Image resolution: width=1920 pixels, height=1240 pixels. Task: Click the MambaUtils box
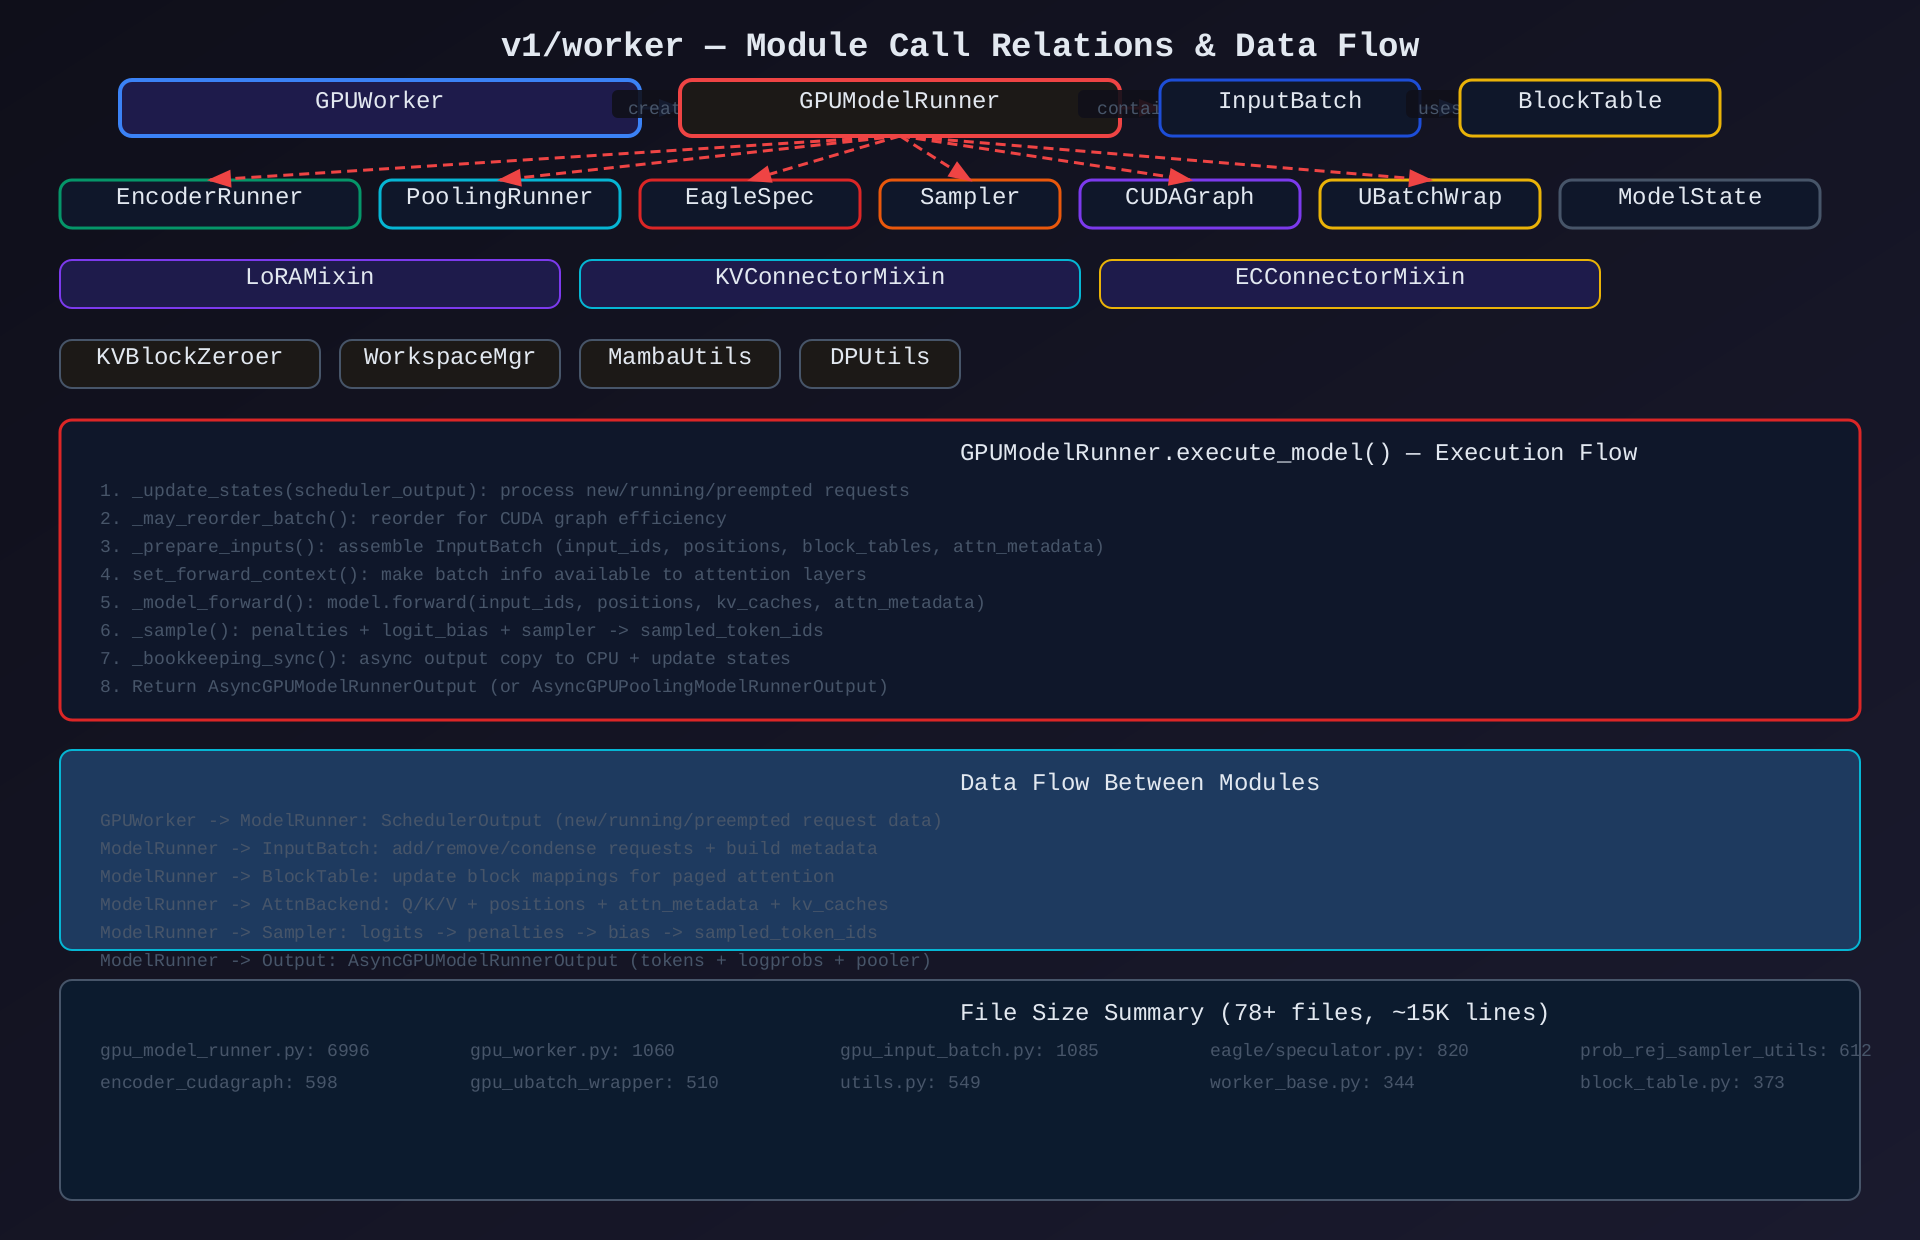tap(679, 363)
